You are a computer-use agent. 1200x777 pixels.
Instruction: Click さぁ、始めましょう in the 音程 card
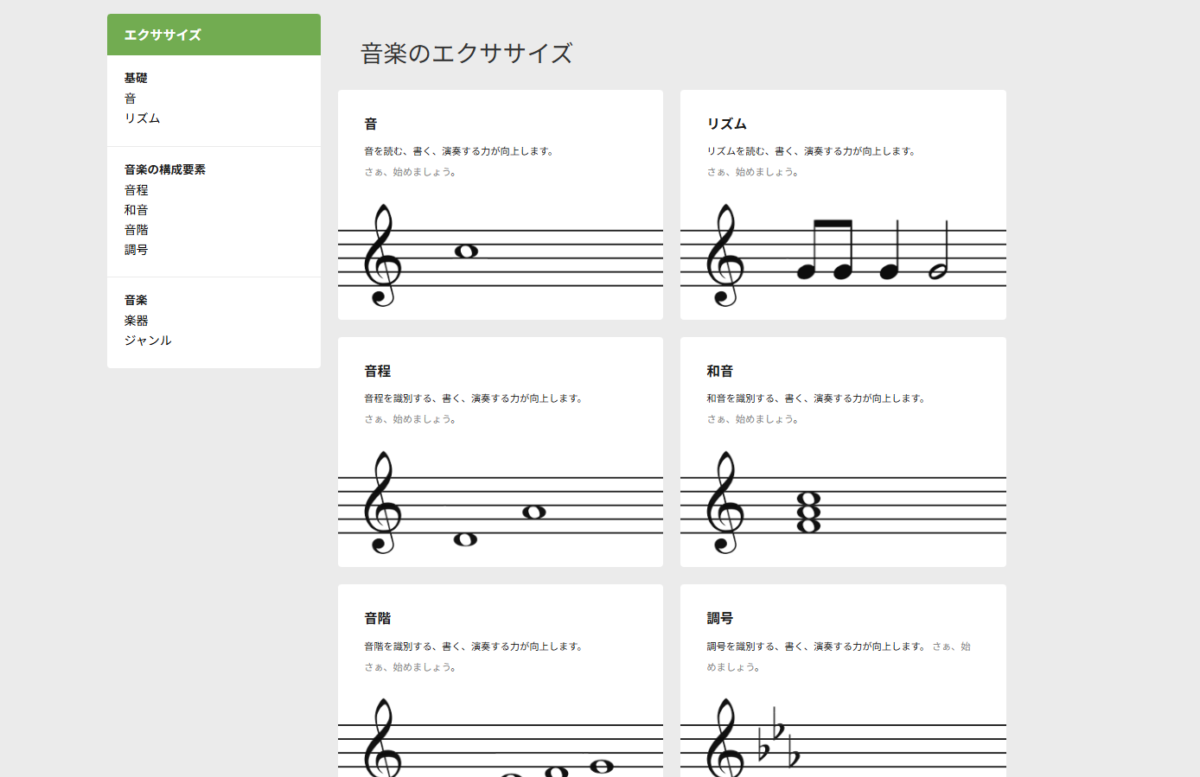411,419
